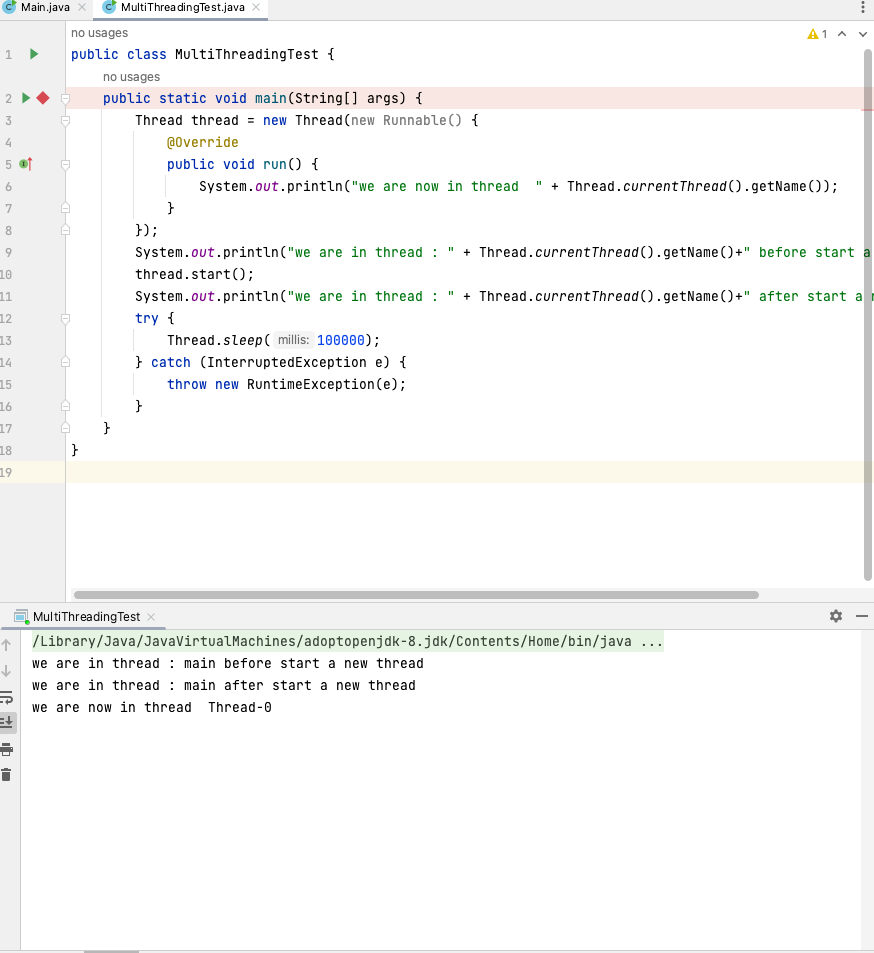Collapse the run() method fold at line 5
The height and width of the screenshot is (953, 874).
[66, 165]
